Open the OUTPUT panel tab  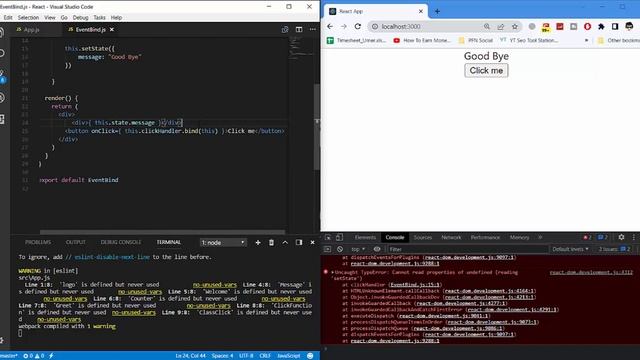tap(76, 242)
